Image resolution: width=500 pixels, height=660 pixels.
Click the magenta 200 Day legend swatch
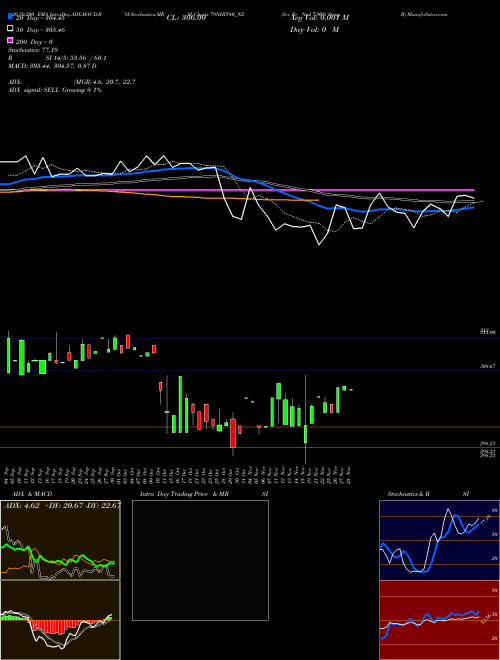(x=10, y=40)
